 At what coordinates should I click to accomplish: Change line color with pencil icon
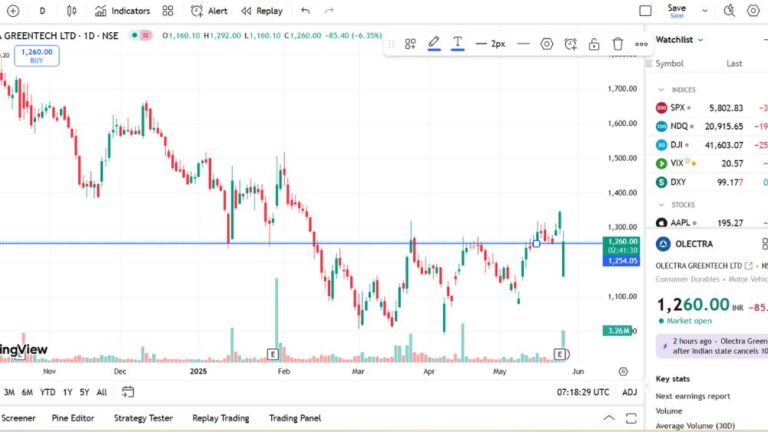click(x=434, y=44)
